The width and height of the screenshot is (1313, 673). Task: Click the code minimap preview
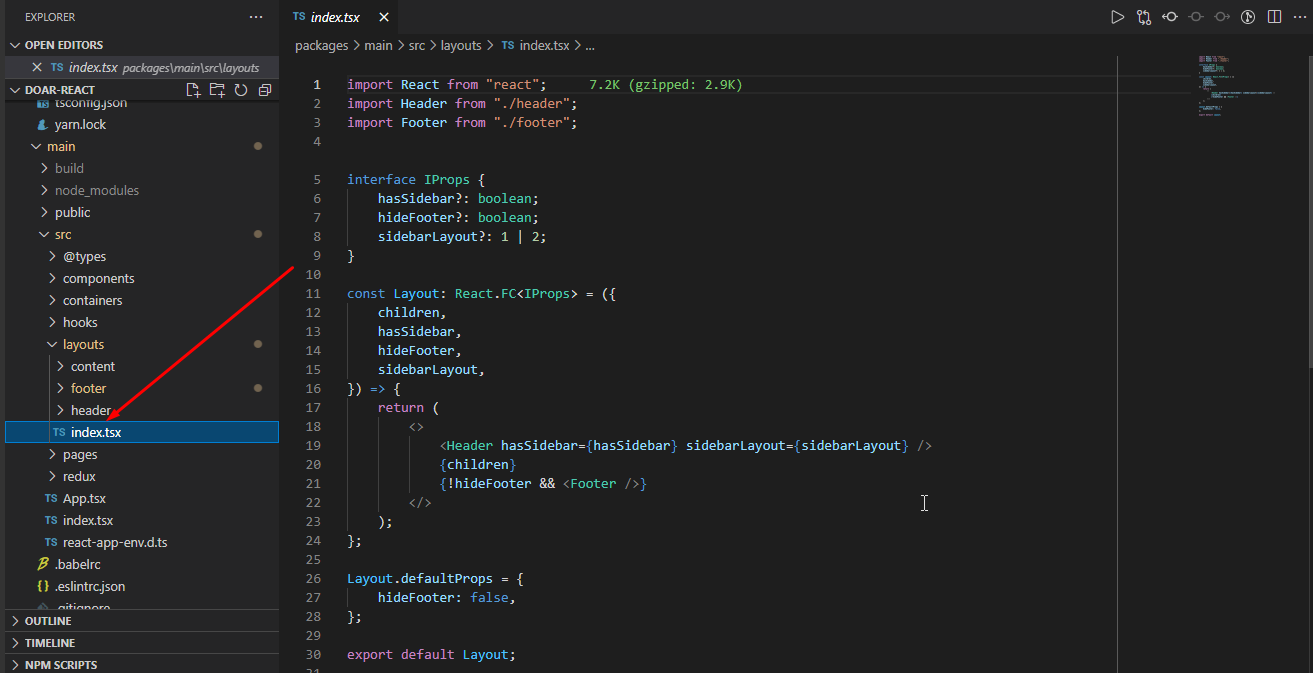(x=1238, y=88)
